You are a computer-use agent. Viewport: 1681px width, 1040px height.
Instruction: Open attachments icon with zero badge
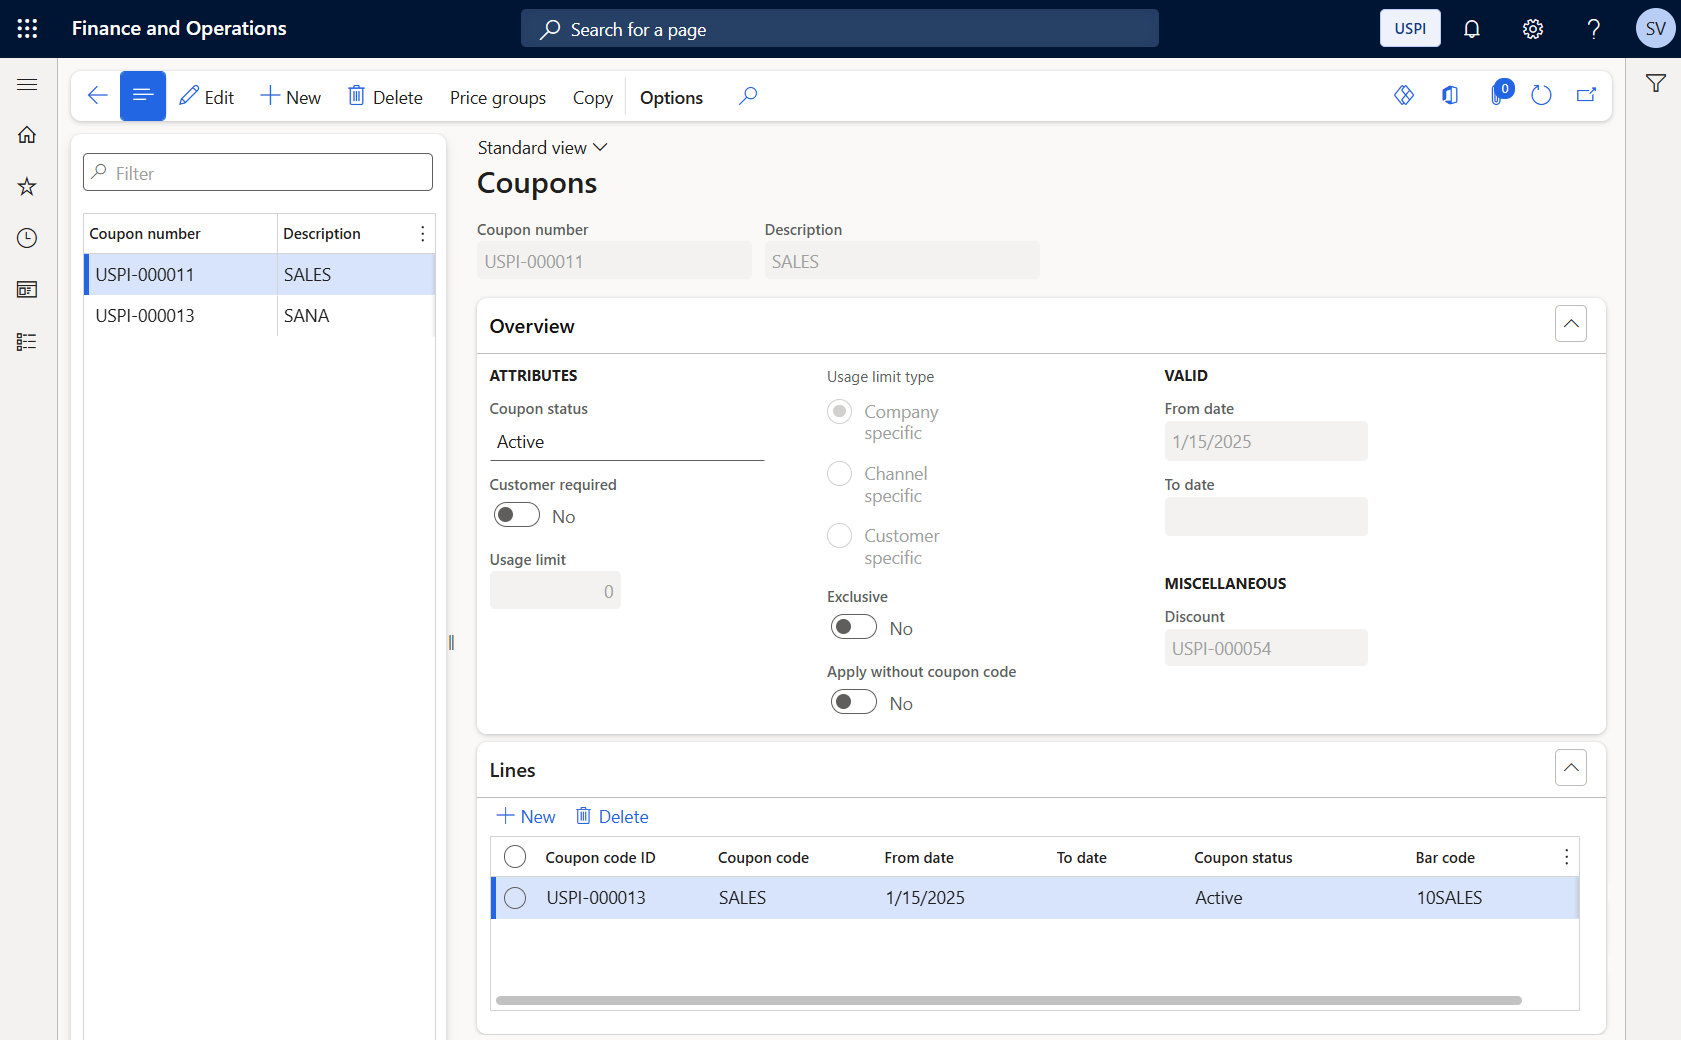click(1499, 94)
